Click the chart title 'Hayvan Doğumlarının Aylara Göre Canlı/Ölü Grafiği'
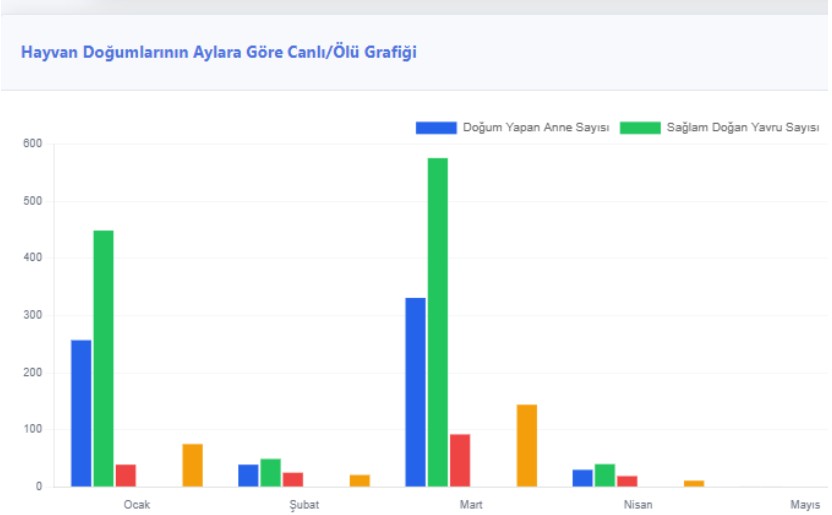The height and width of the screenshot is (515, 832). tap(219, 52)
